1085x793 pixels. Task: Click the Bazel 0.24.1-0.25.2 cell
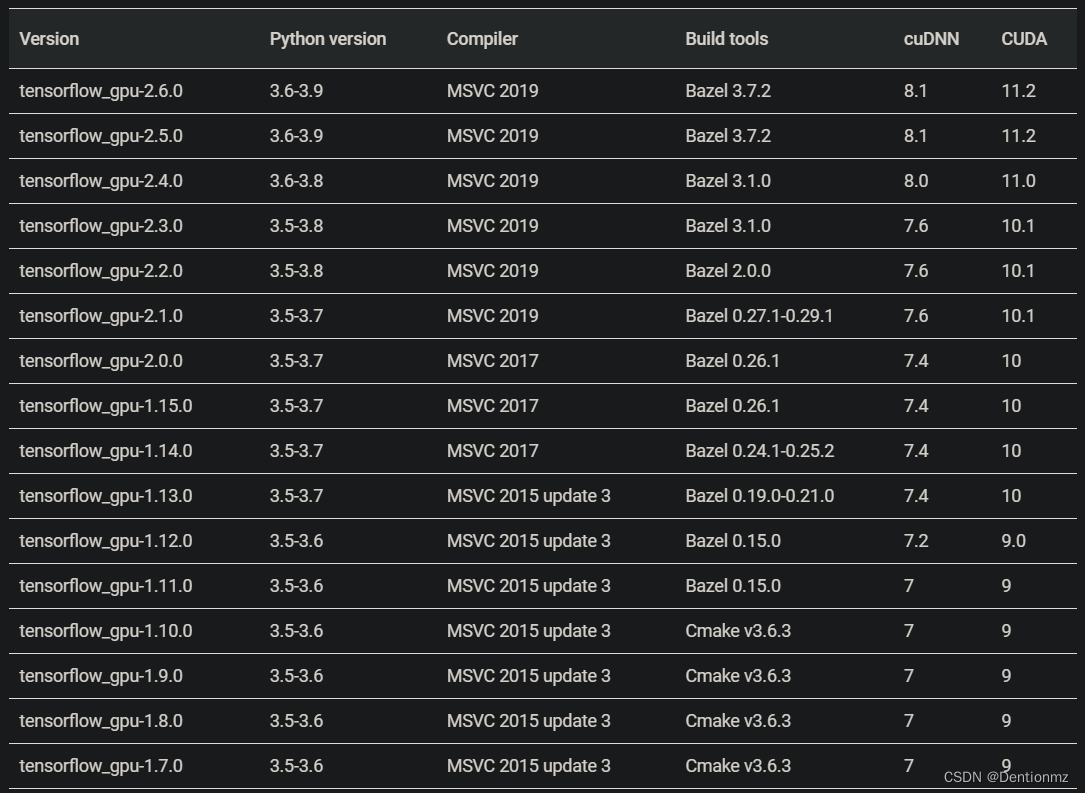pos(760,451)
